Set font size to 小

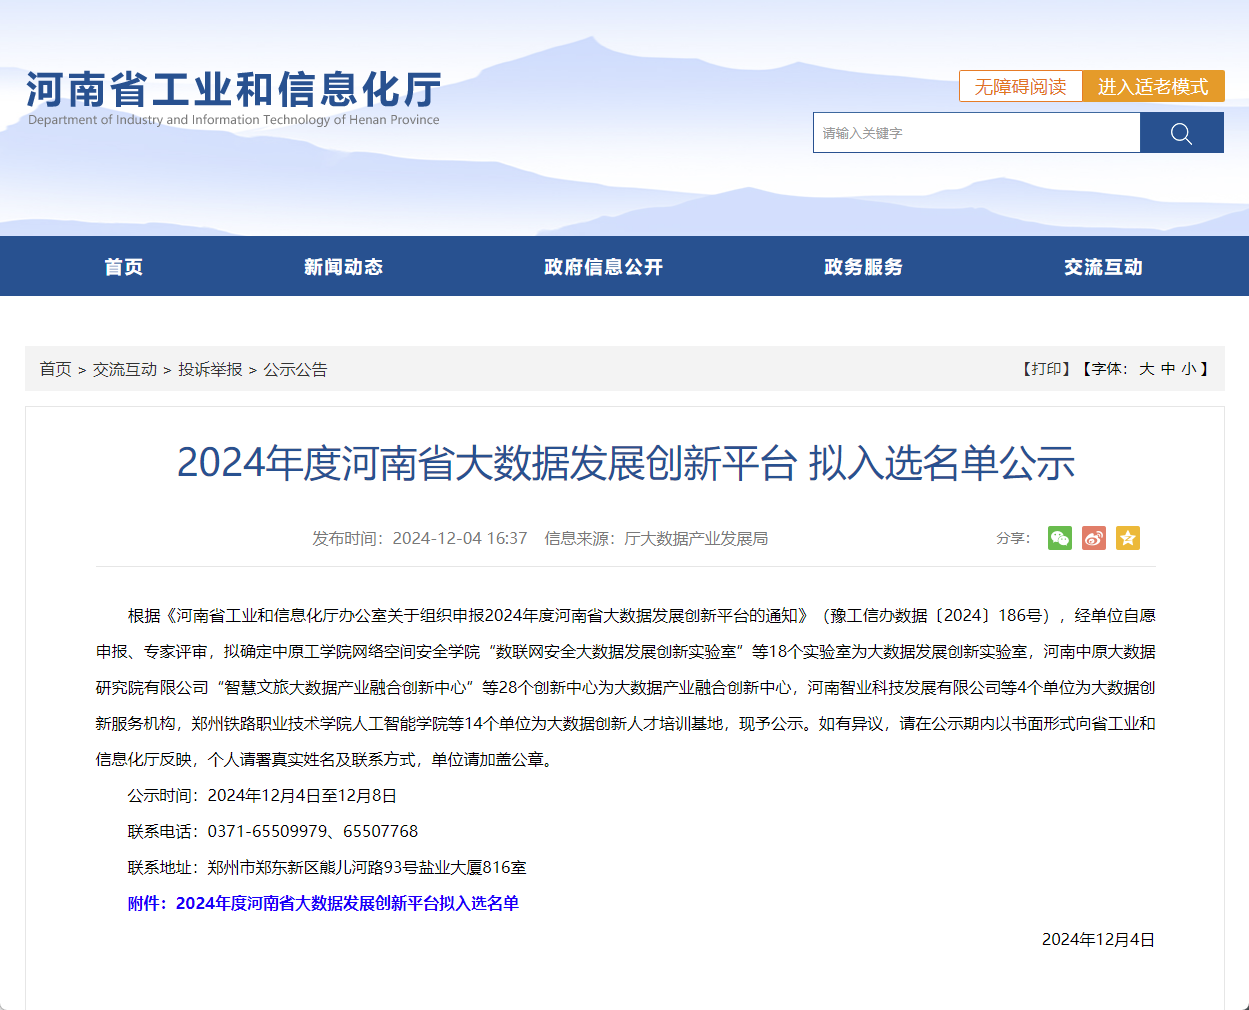[x=1188, y=369]
